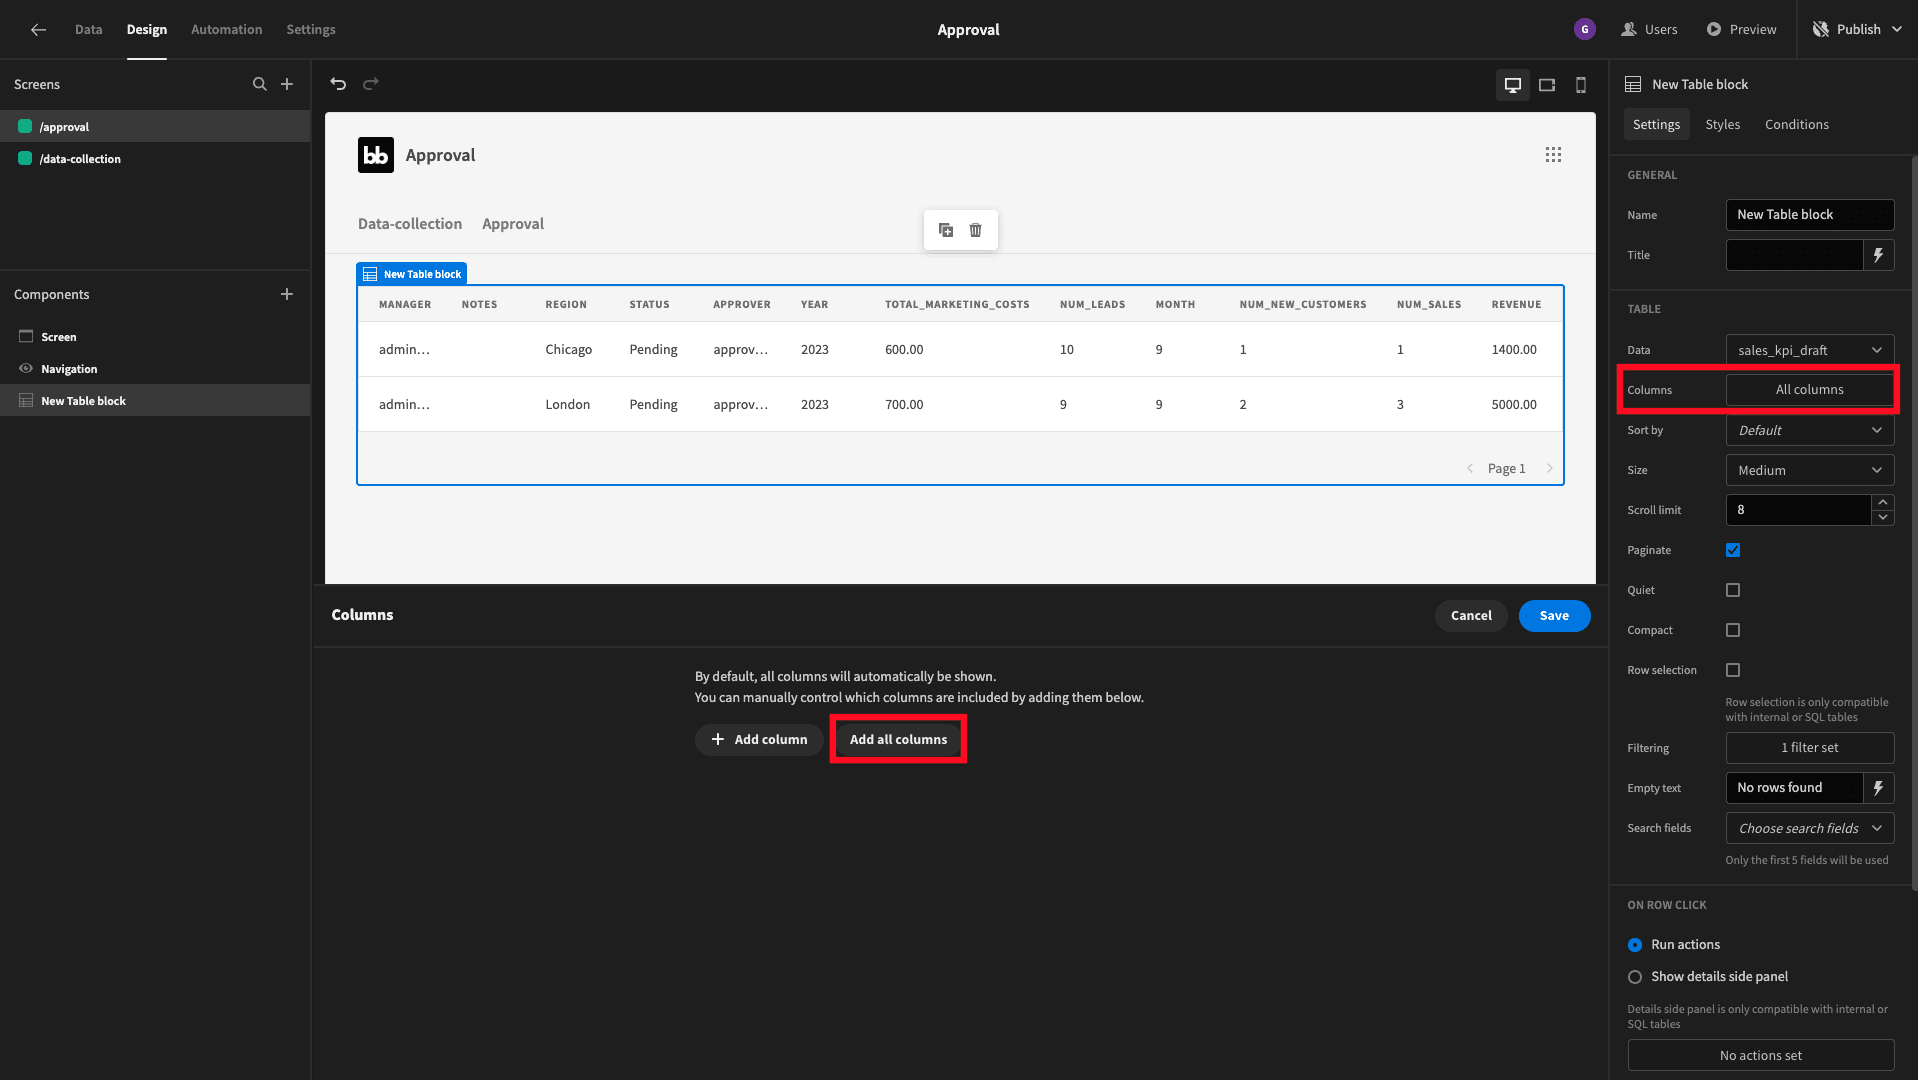
Task: Open the Automation tab
Action: pos(226,30)
